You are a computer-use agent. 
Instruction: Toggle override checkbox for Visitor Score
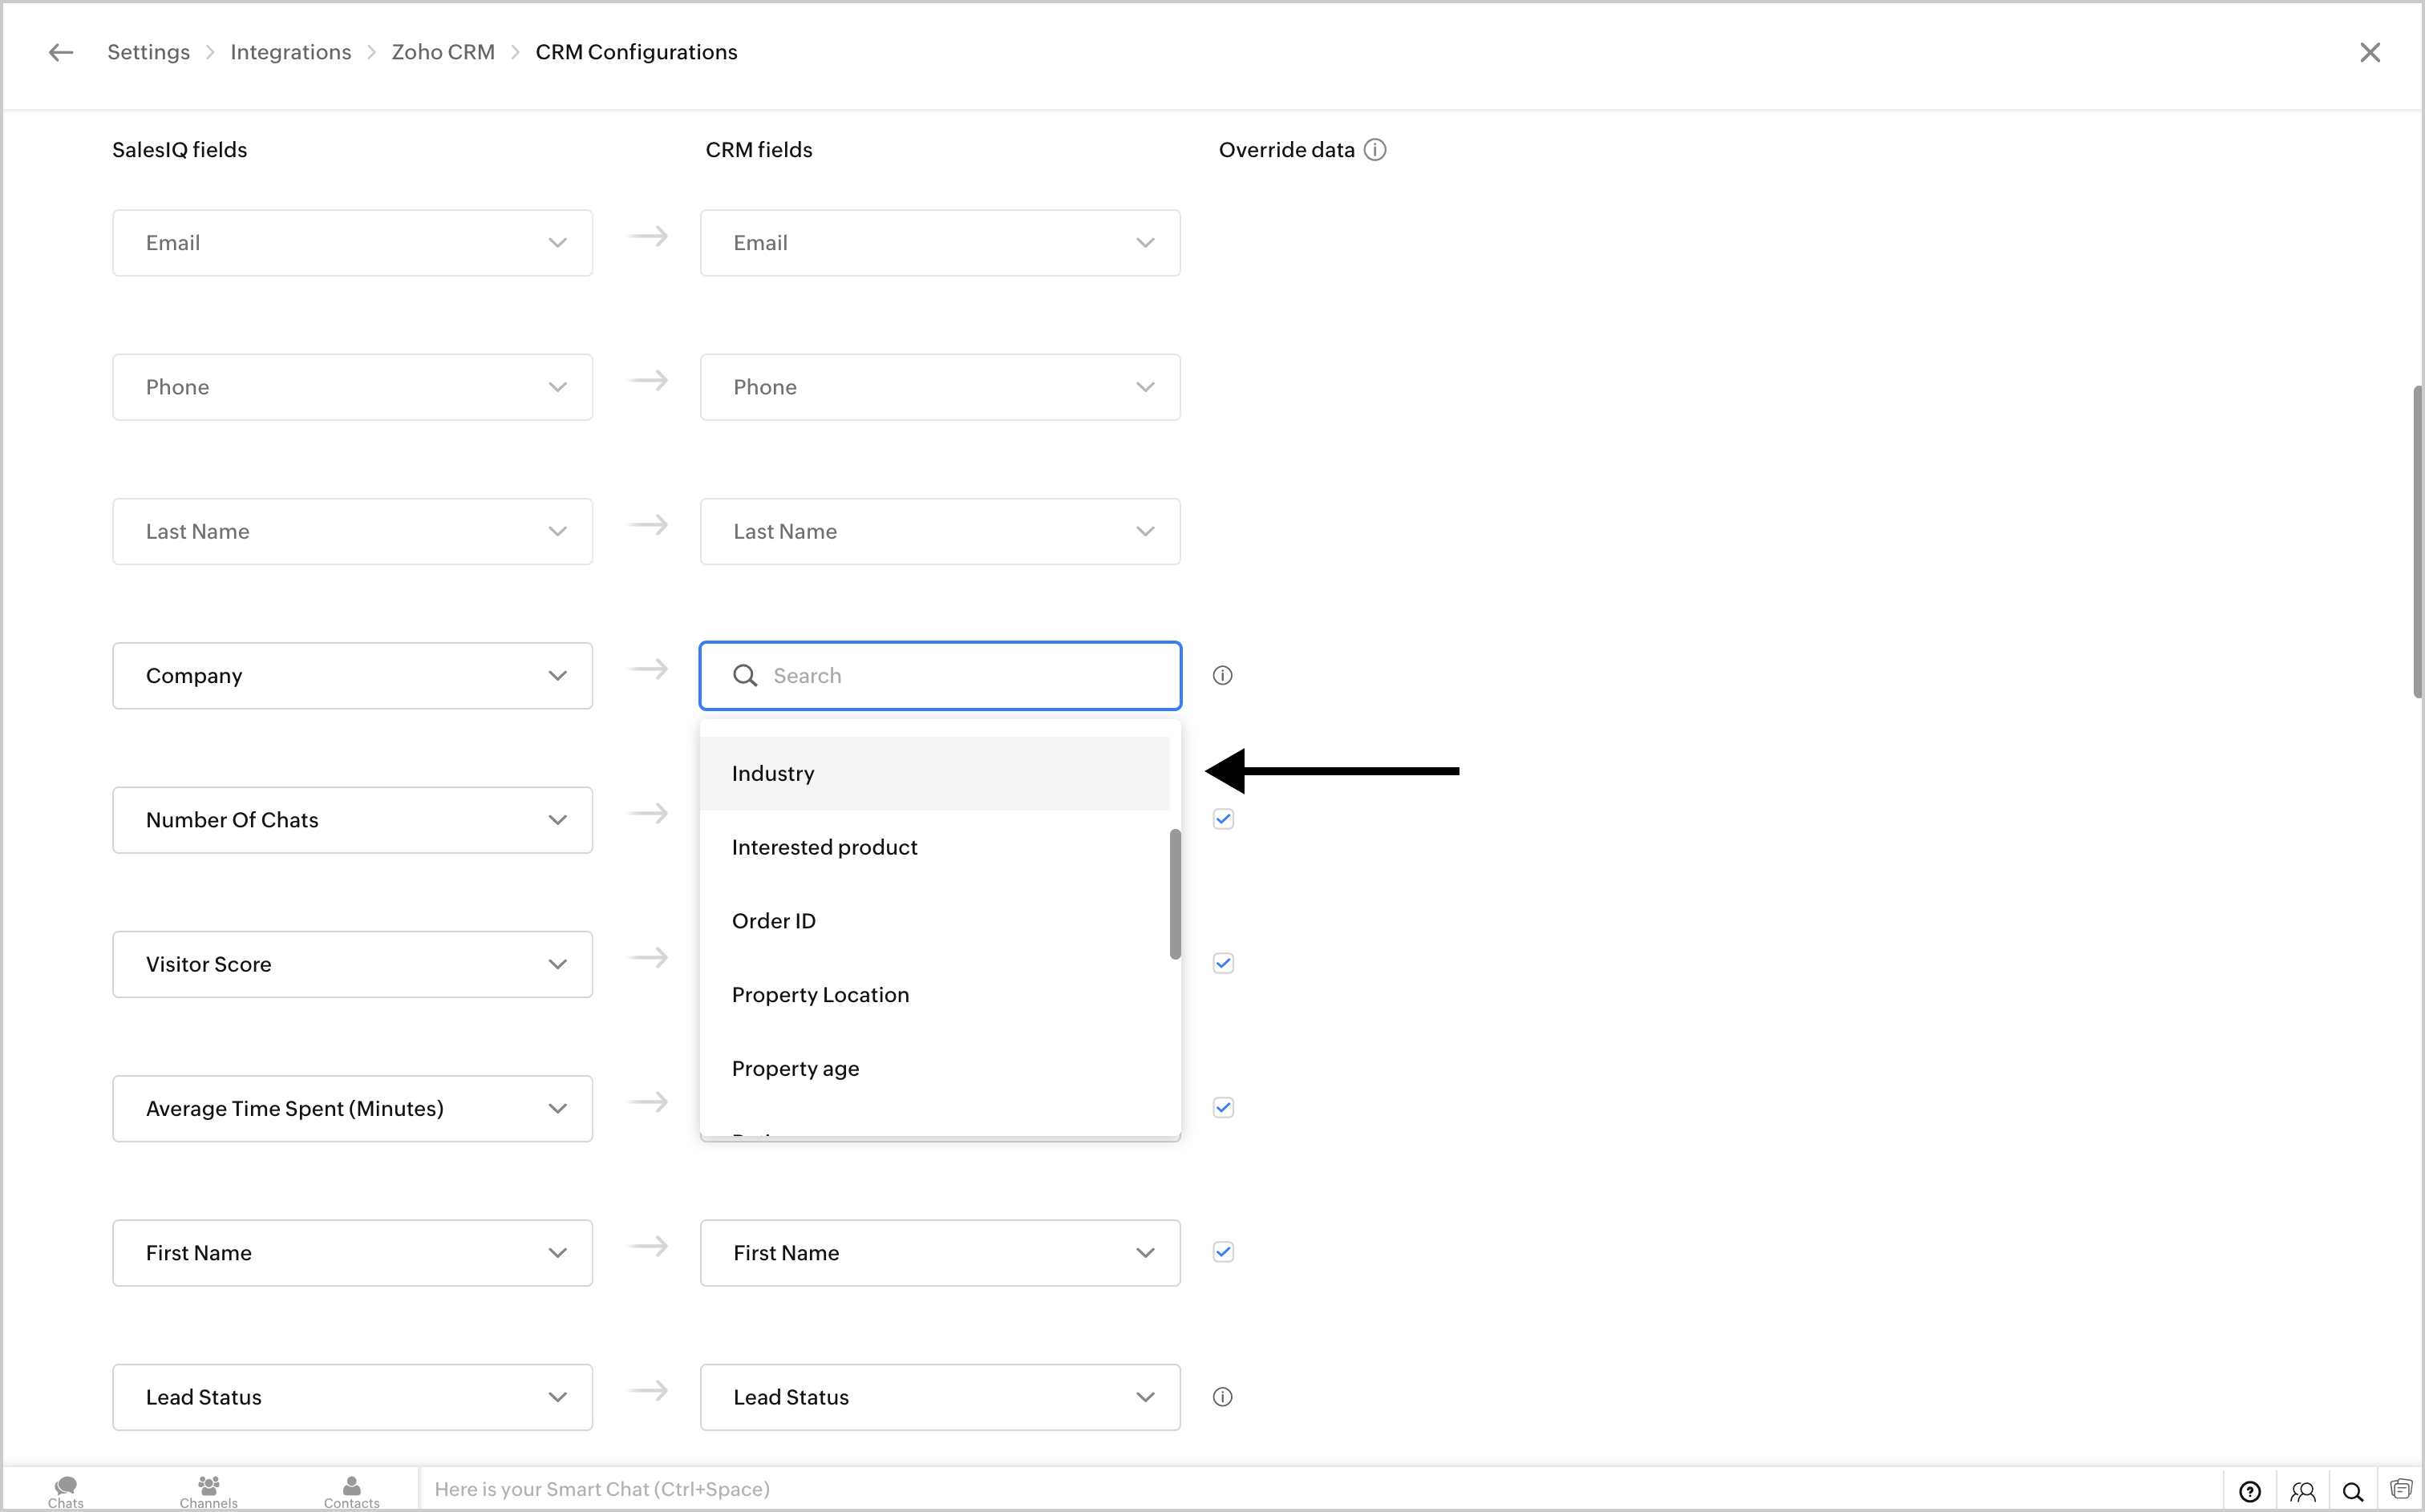1223,963
